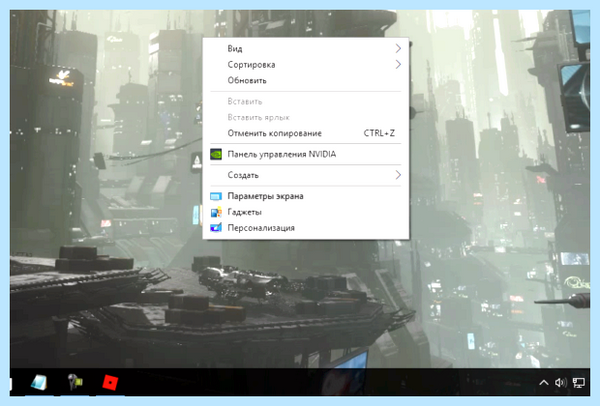Open Панель управления NVIDIA
Screen dimensions: 600x406
(x=305, y=154)
